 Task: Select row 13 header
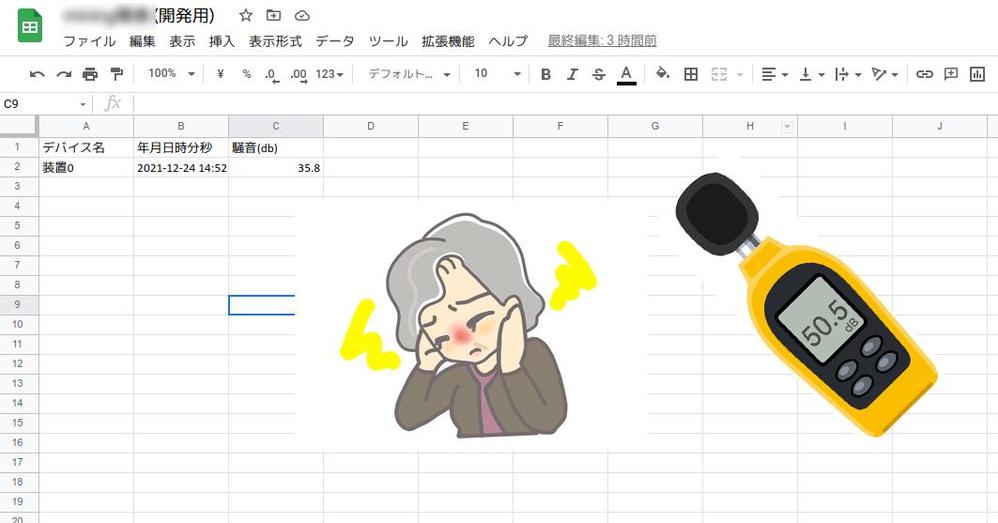(17, 384)
